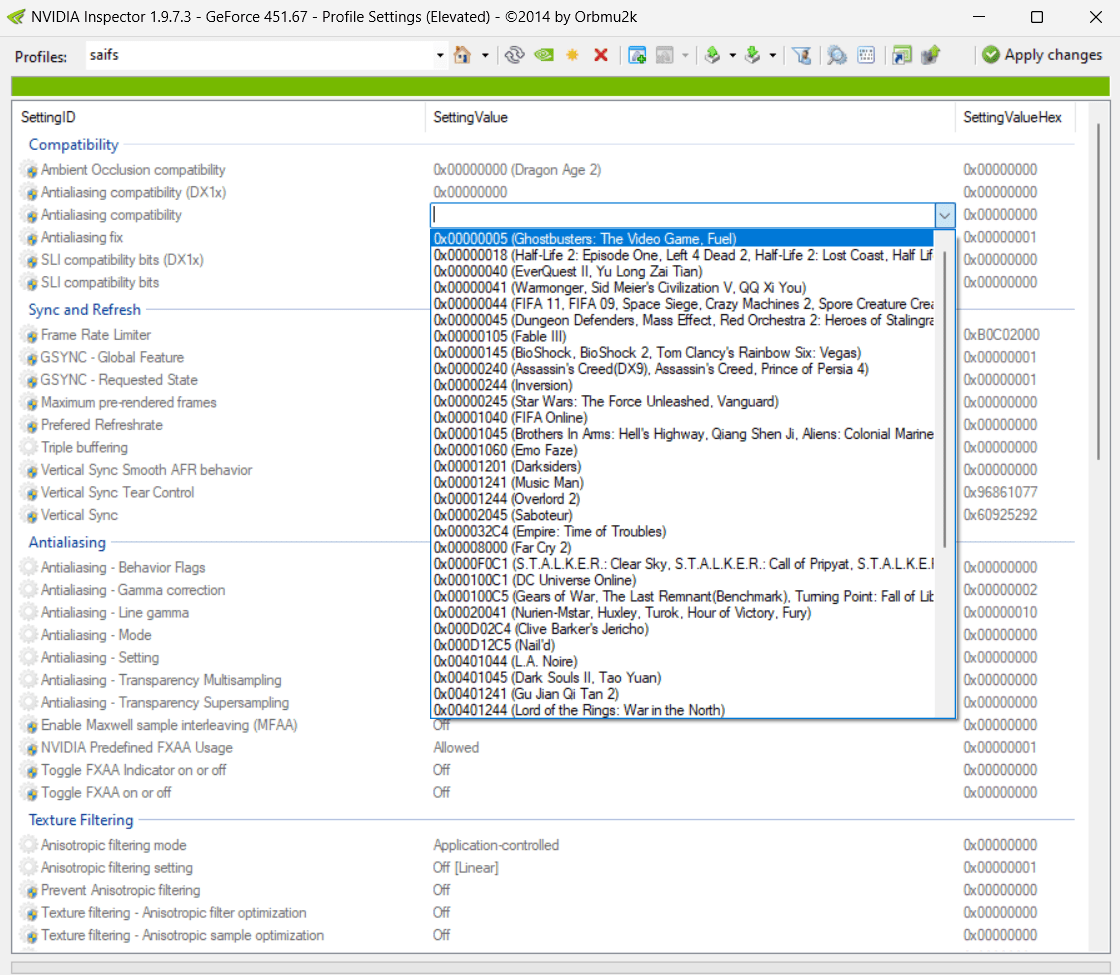Open the search unknown settings icon
1120x975 pixels.
pyautogui.click(x=836, y=55)
